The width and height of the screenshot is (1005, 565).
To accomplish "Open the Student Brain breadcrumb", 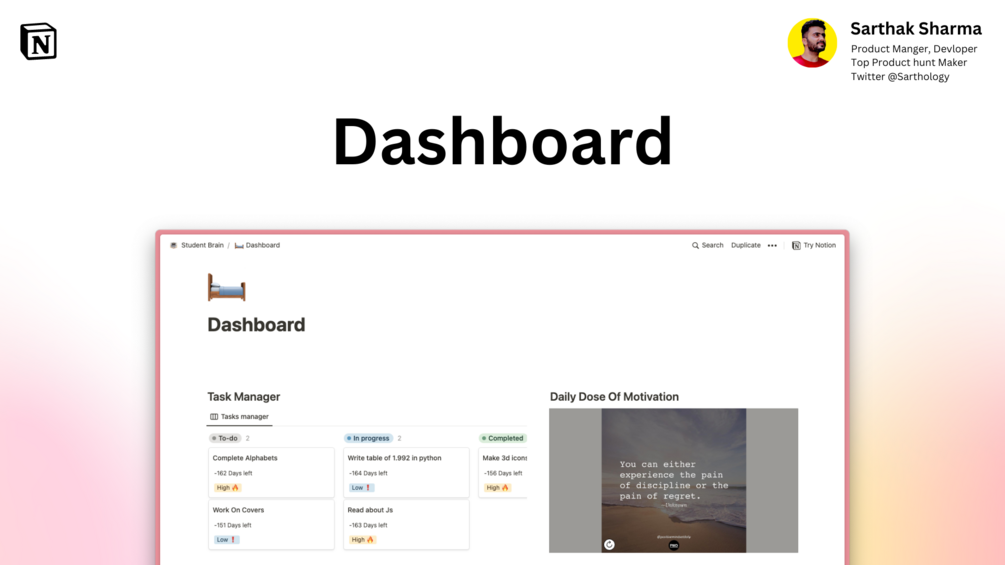I will pyautogui.click(x=197, y=245).
